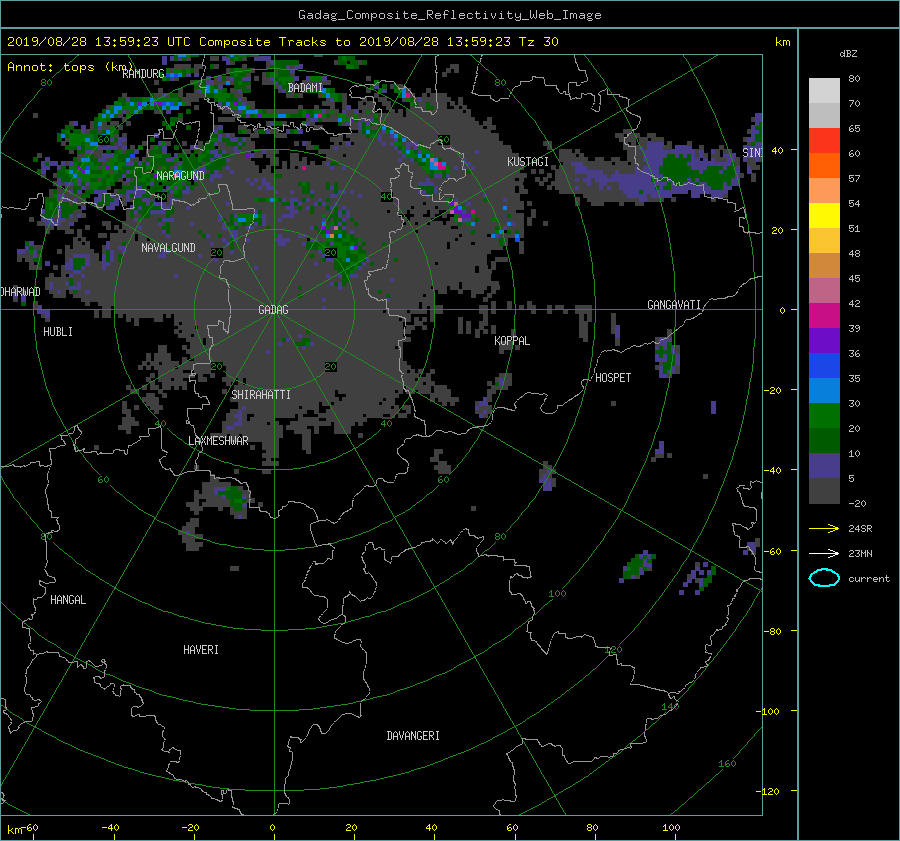Click the HUBLI town label
Image resolution: width=900 pixels, height=841 pixels.
(58, 332)
